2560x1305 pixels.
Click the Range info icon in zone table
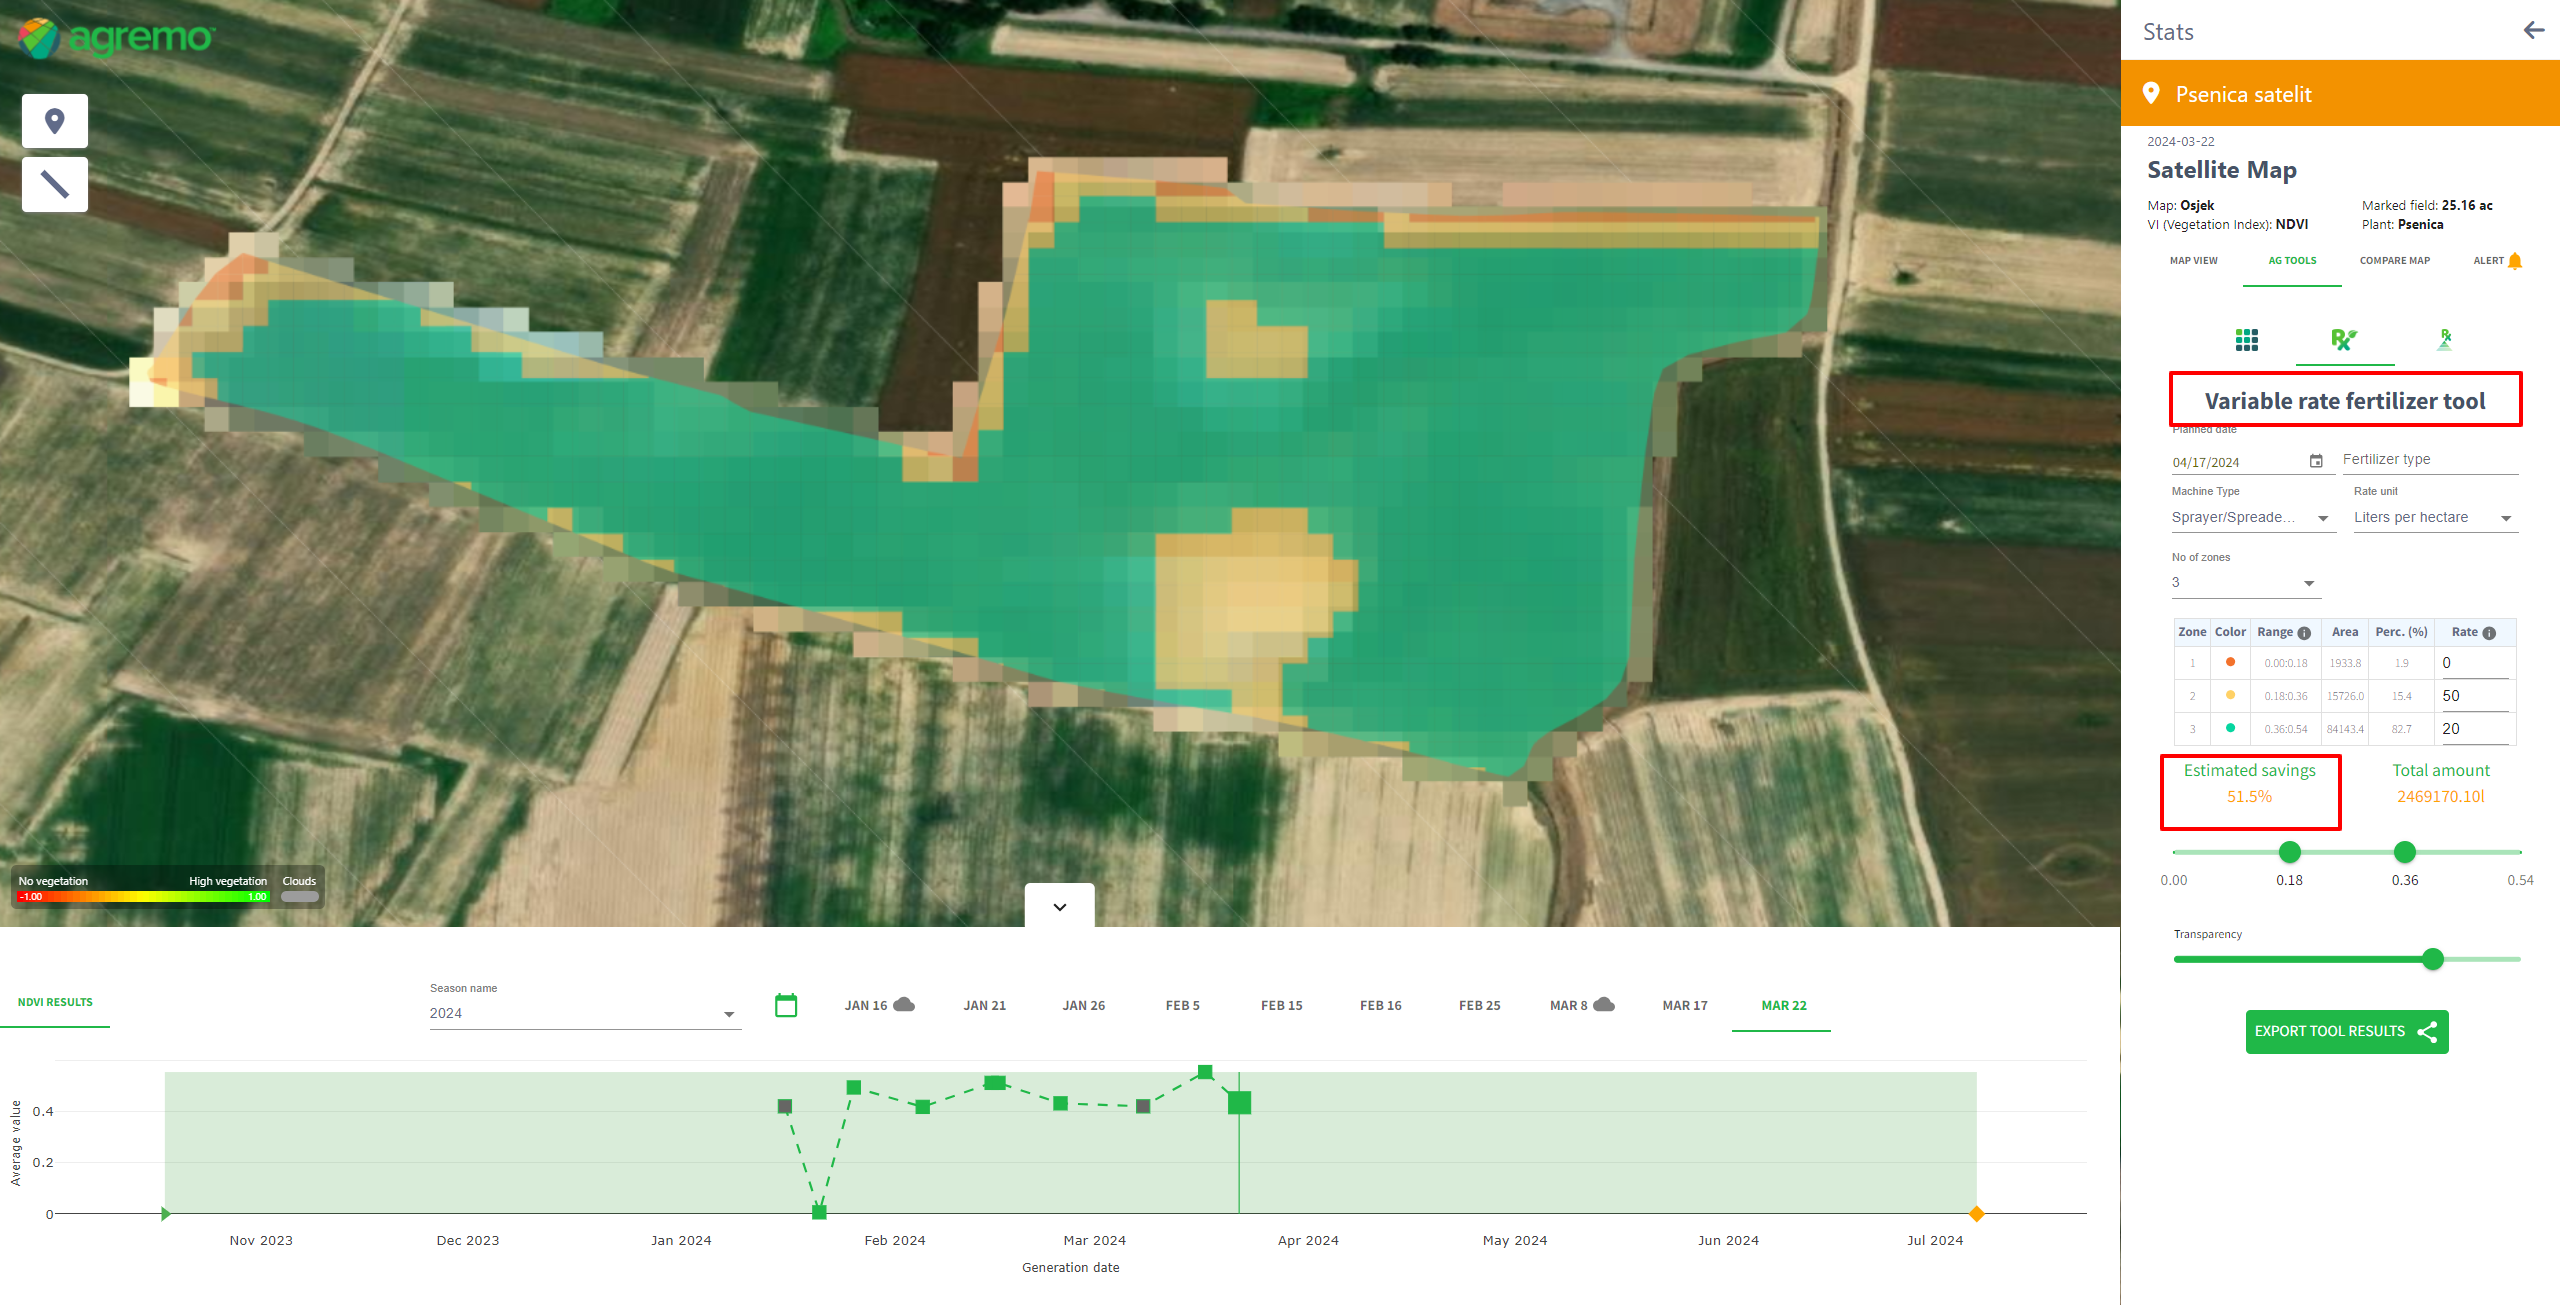[2304, 633]
